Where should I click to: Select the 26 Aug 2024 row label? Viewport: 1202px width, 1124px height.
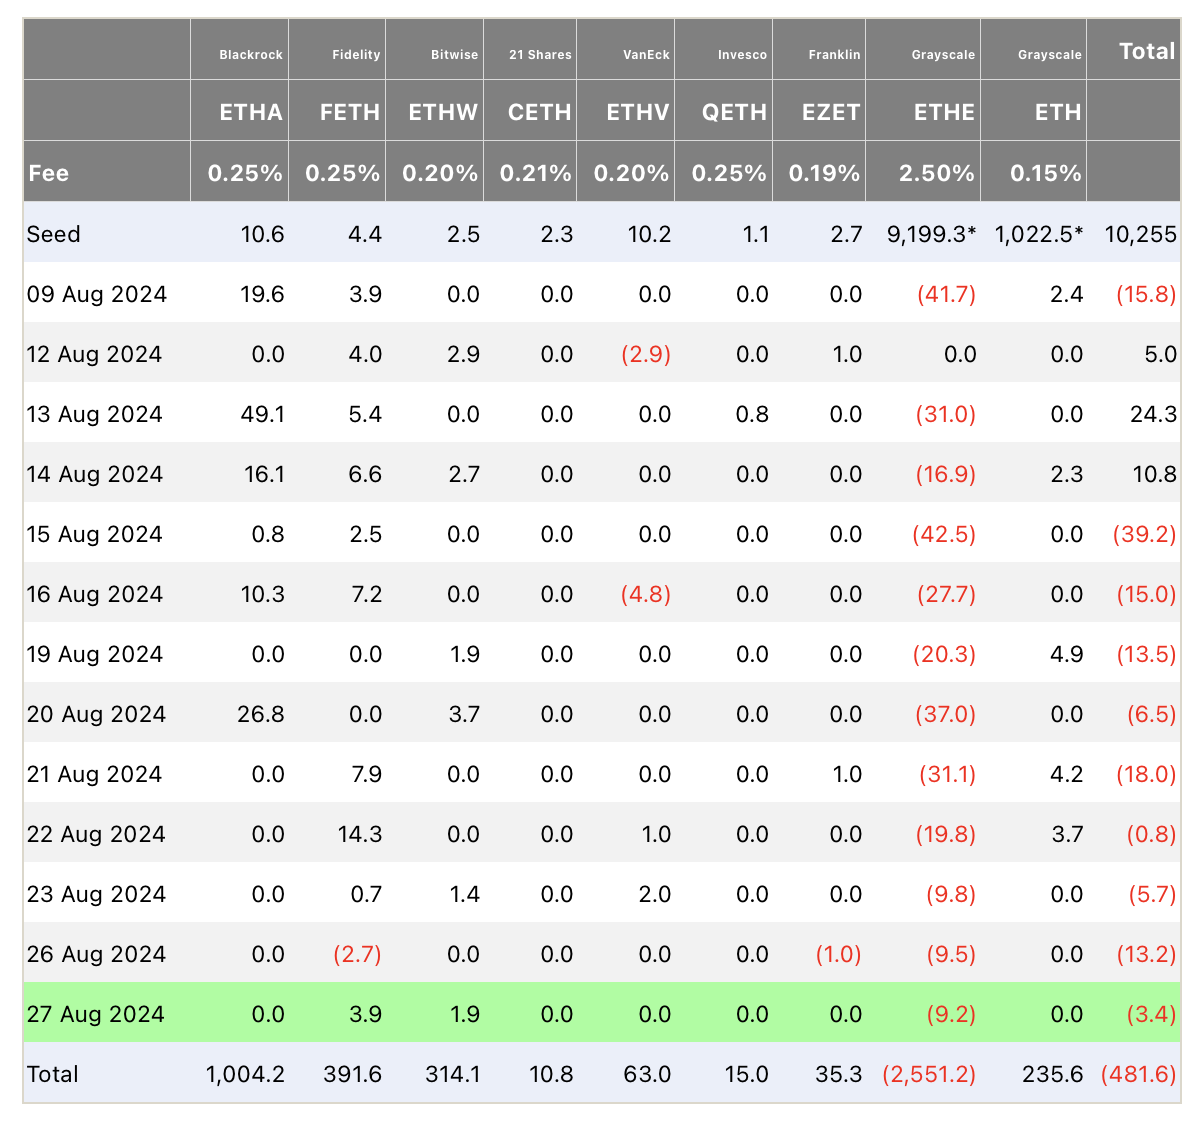point(97,954)
